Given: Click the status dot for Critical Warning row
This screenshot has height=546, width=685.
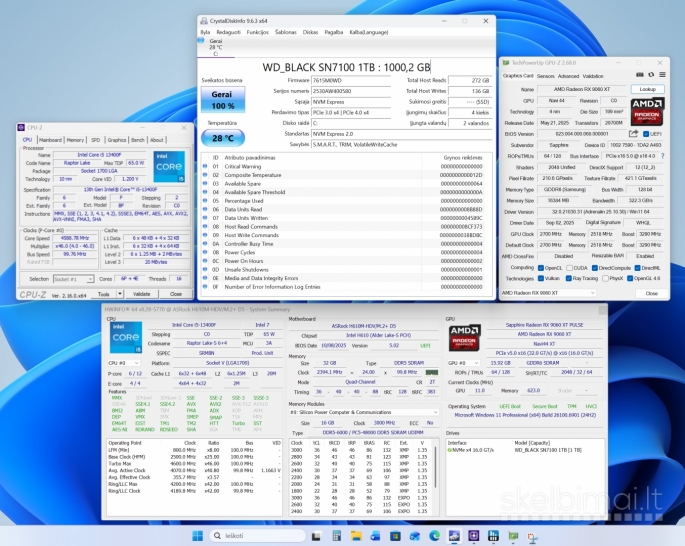Looking at the screenshot, I should point(205,166).
